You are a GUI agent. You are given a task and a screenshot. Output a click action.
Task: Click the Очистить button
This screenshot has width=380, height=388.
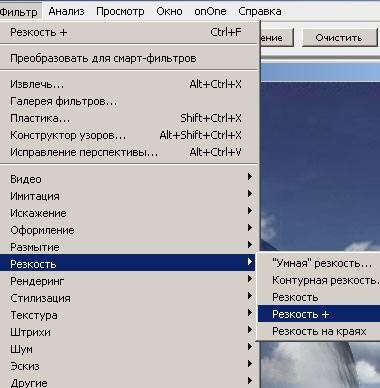[x=339, y=38]
